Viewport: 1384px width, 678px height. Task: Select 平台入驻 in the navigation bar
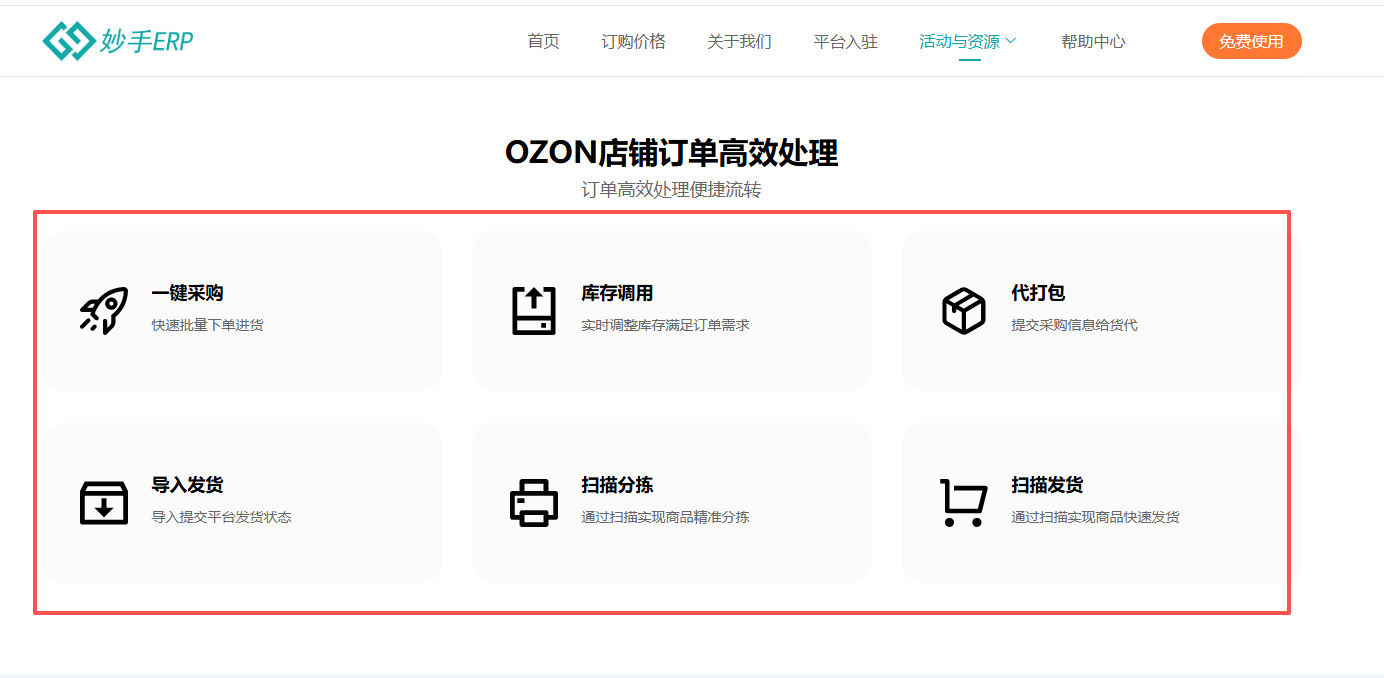point(845,41)
